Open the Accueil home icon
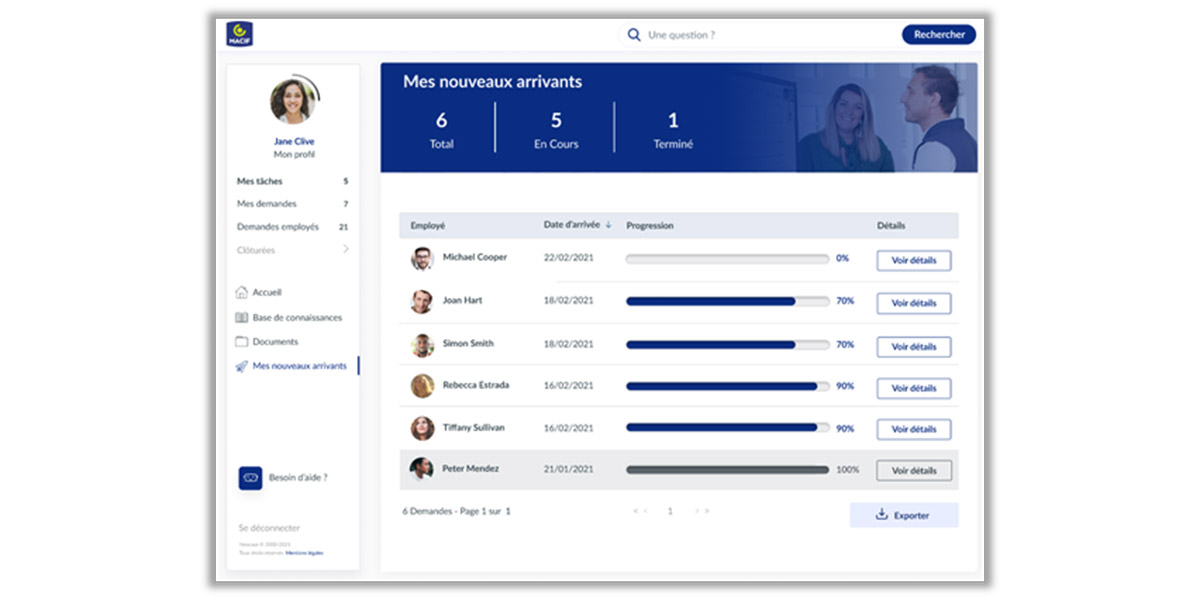This screenshot has height=600, width=1200. click(241, 293)
